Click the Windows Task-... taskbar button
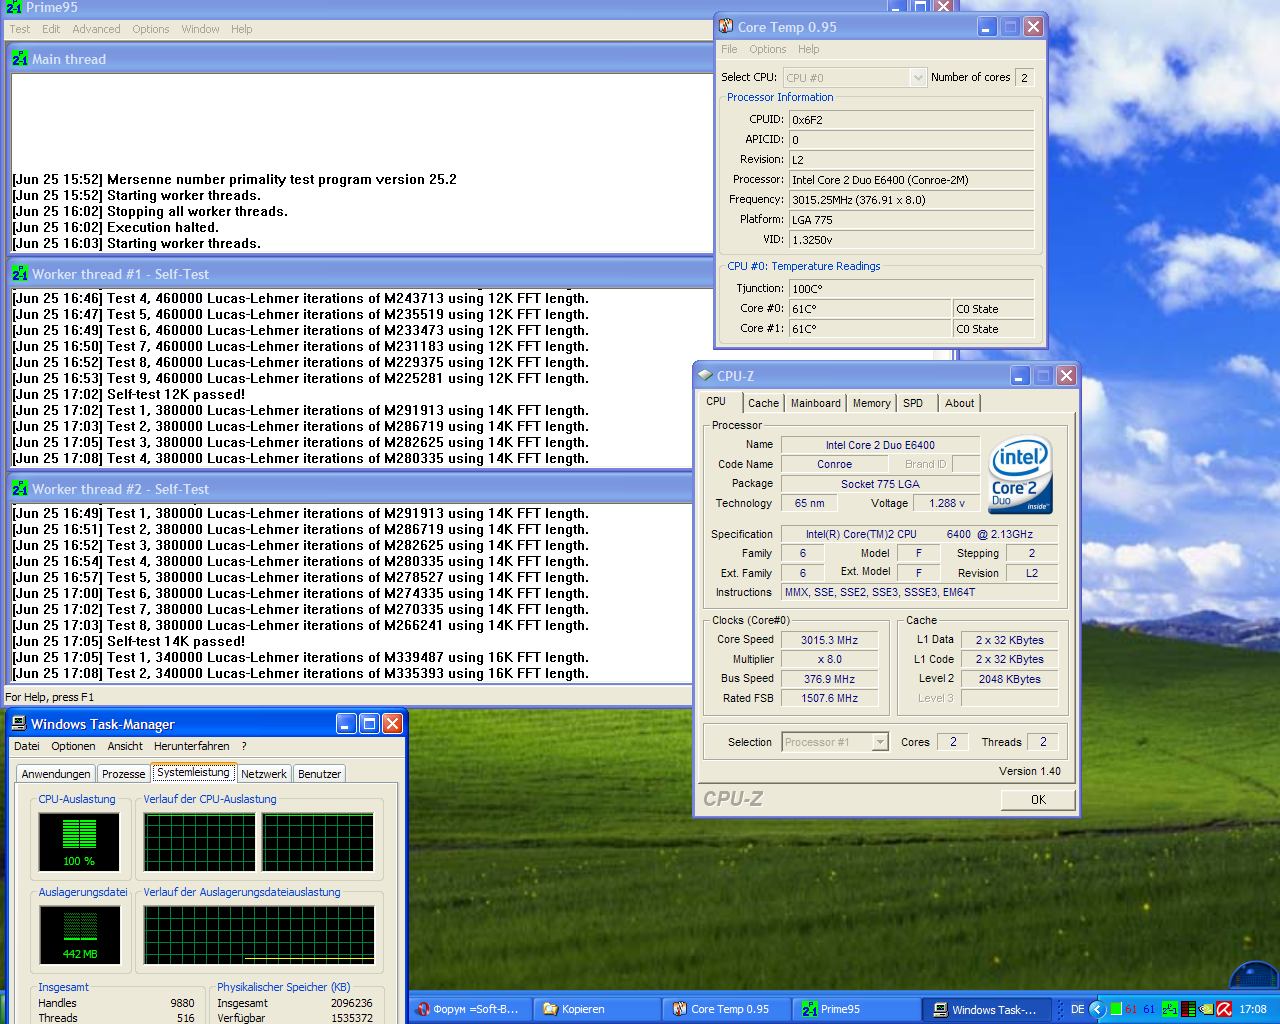Image resolution: width=1280 pixels, height=1024 pixels. [x=988, y=1009]
